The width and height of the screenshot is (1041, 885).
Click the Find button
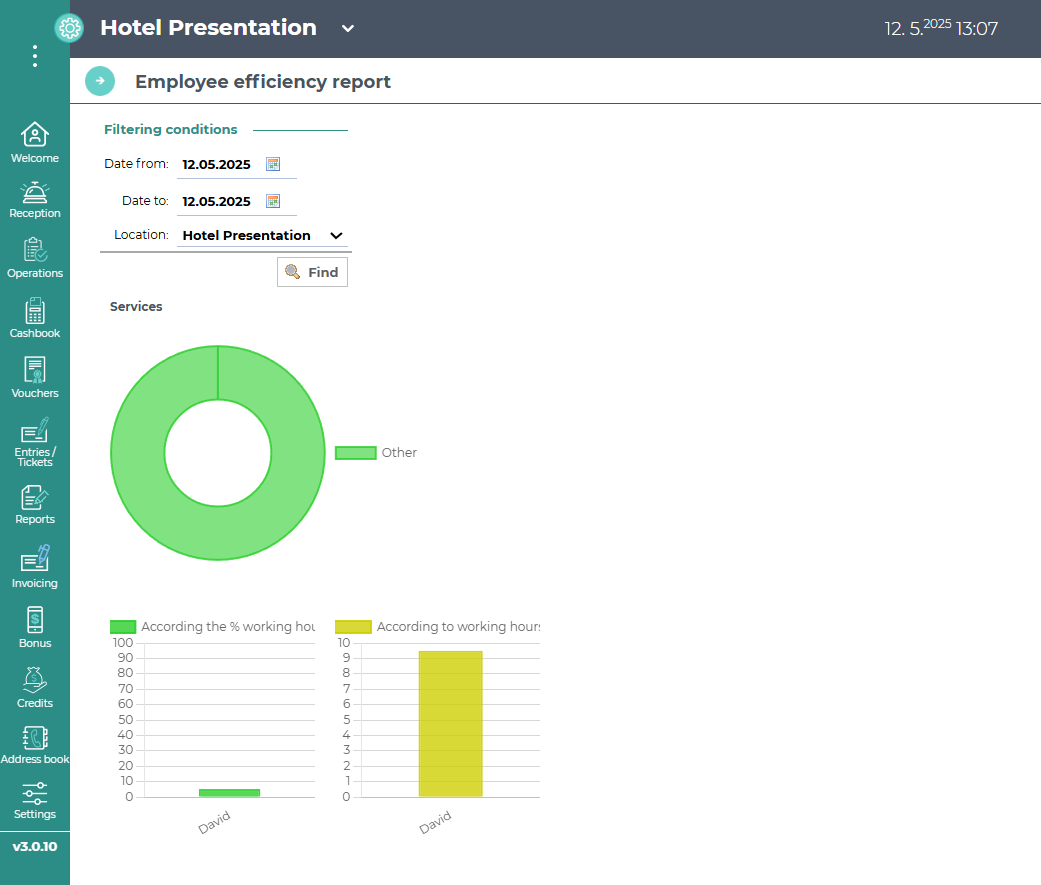[312, 272]
